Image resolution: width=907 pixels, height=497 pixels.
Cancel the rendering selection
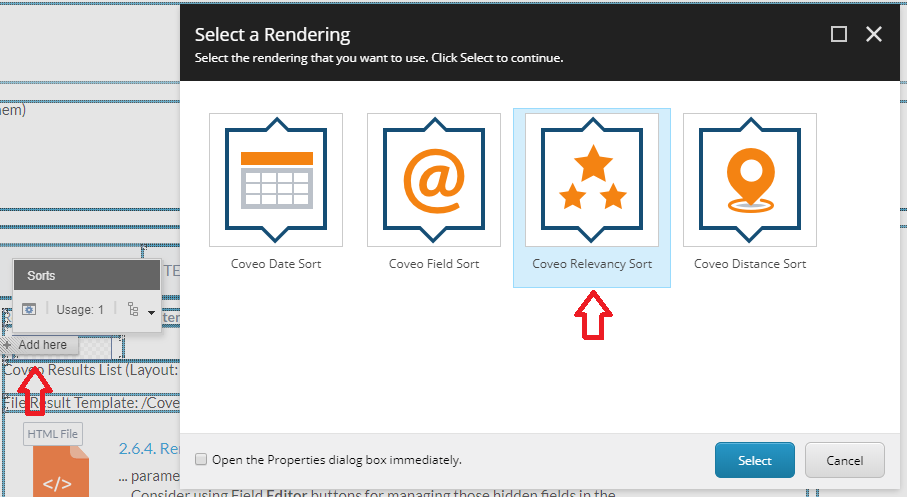[845, 461]
